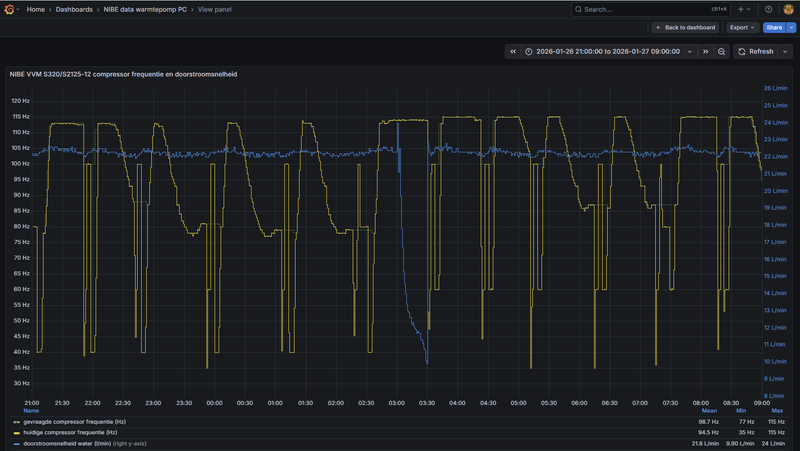Image resolution: width=800 pixels, height=451 pixels.
Task: Shift time range backwards
Action: pos(513,52)
